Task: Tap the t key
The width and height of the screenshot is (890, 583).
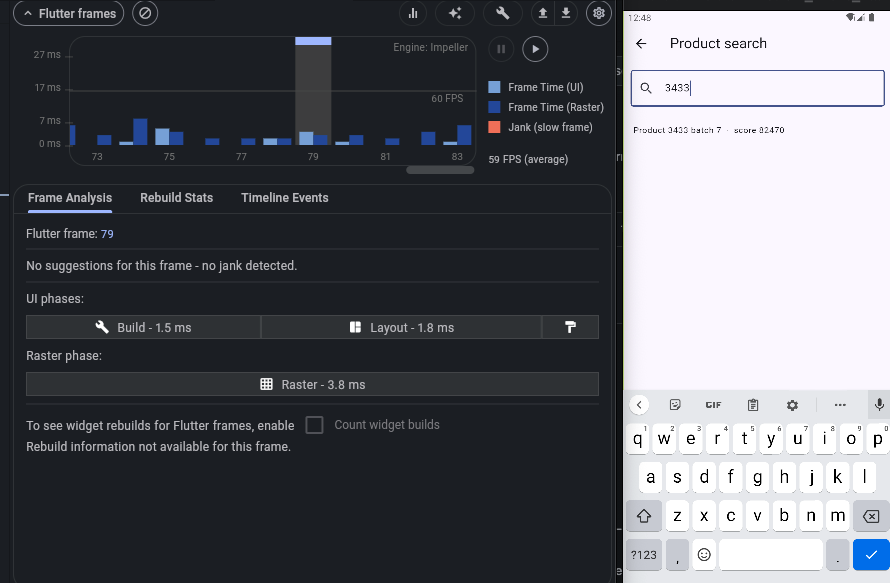Action: (744, 439)
